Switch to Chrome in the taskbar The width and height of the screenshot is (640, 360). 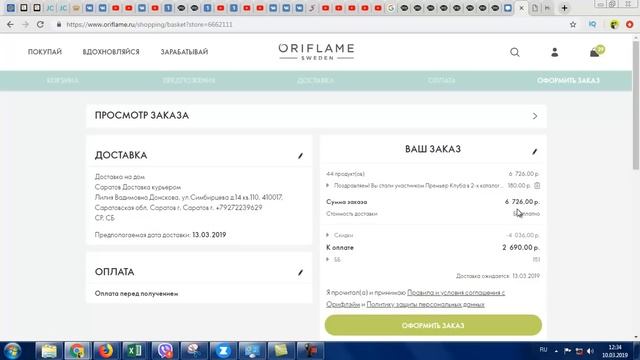click(77, 351)
